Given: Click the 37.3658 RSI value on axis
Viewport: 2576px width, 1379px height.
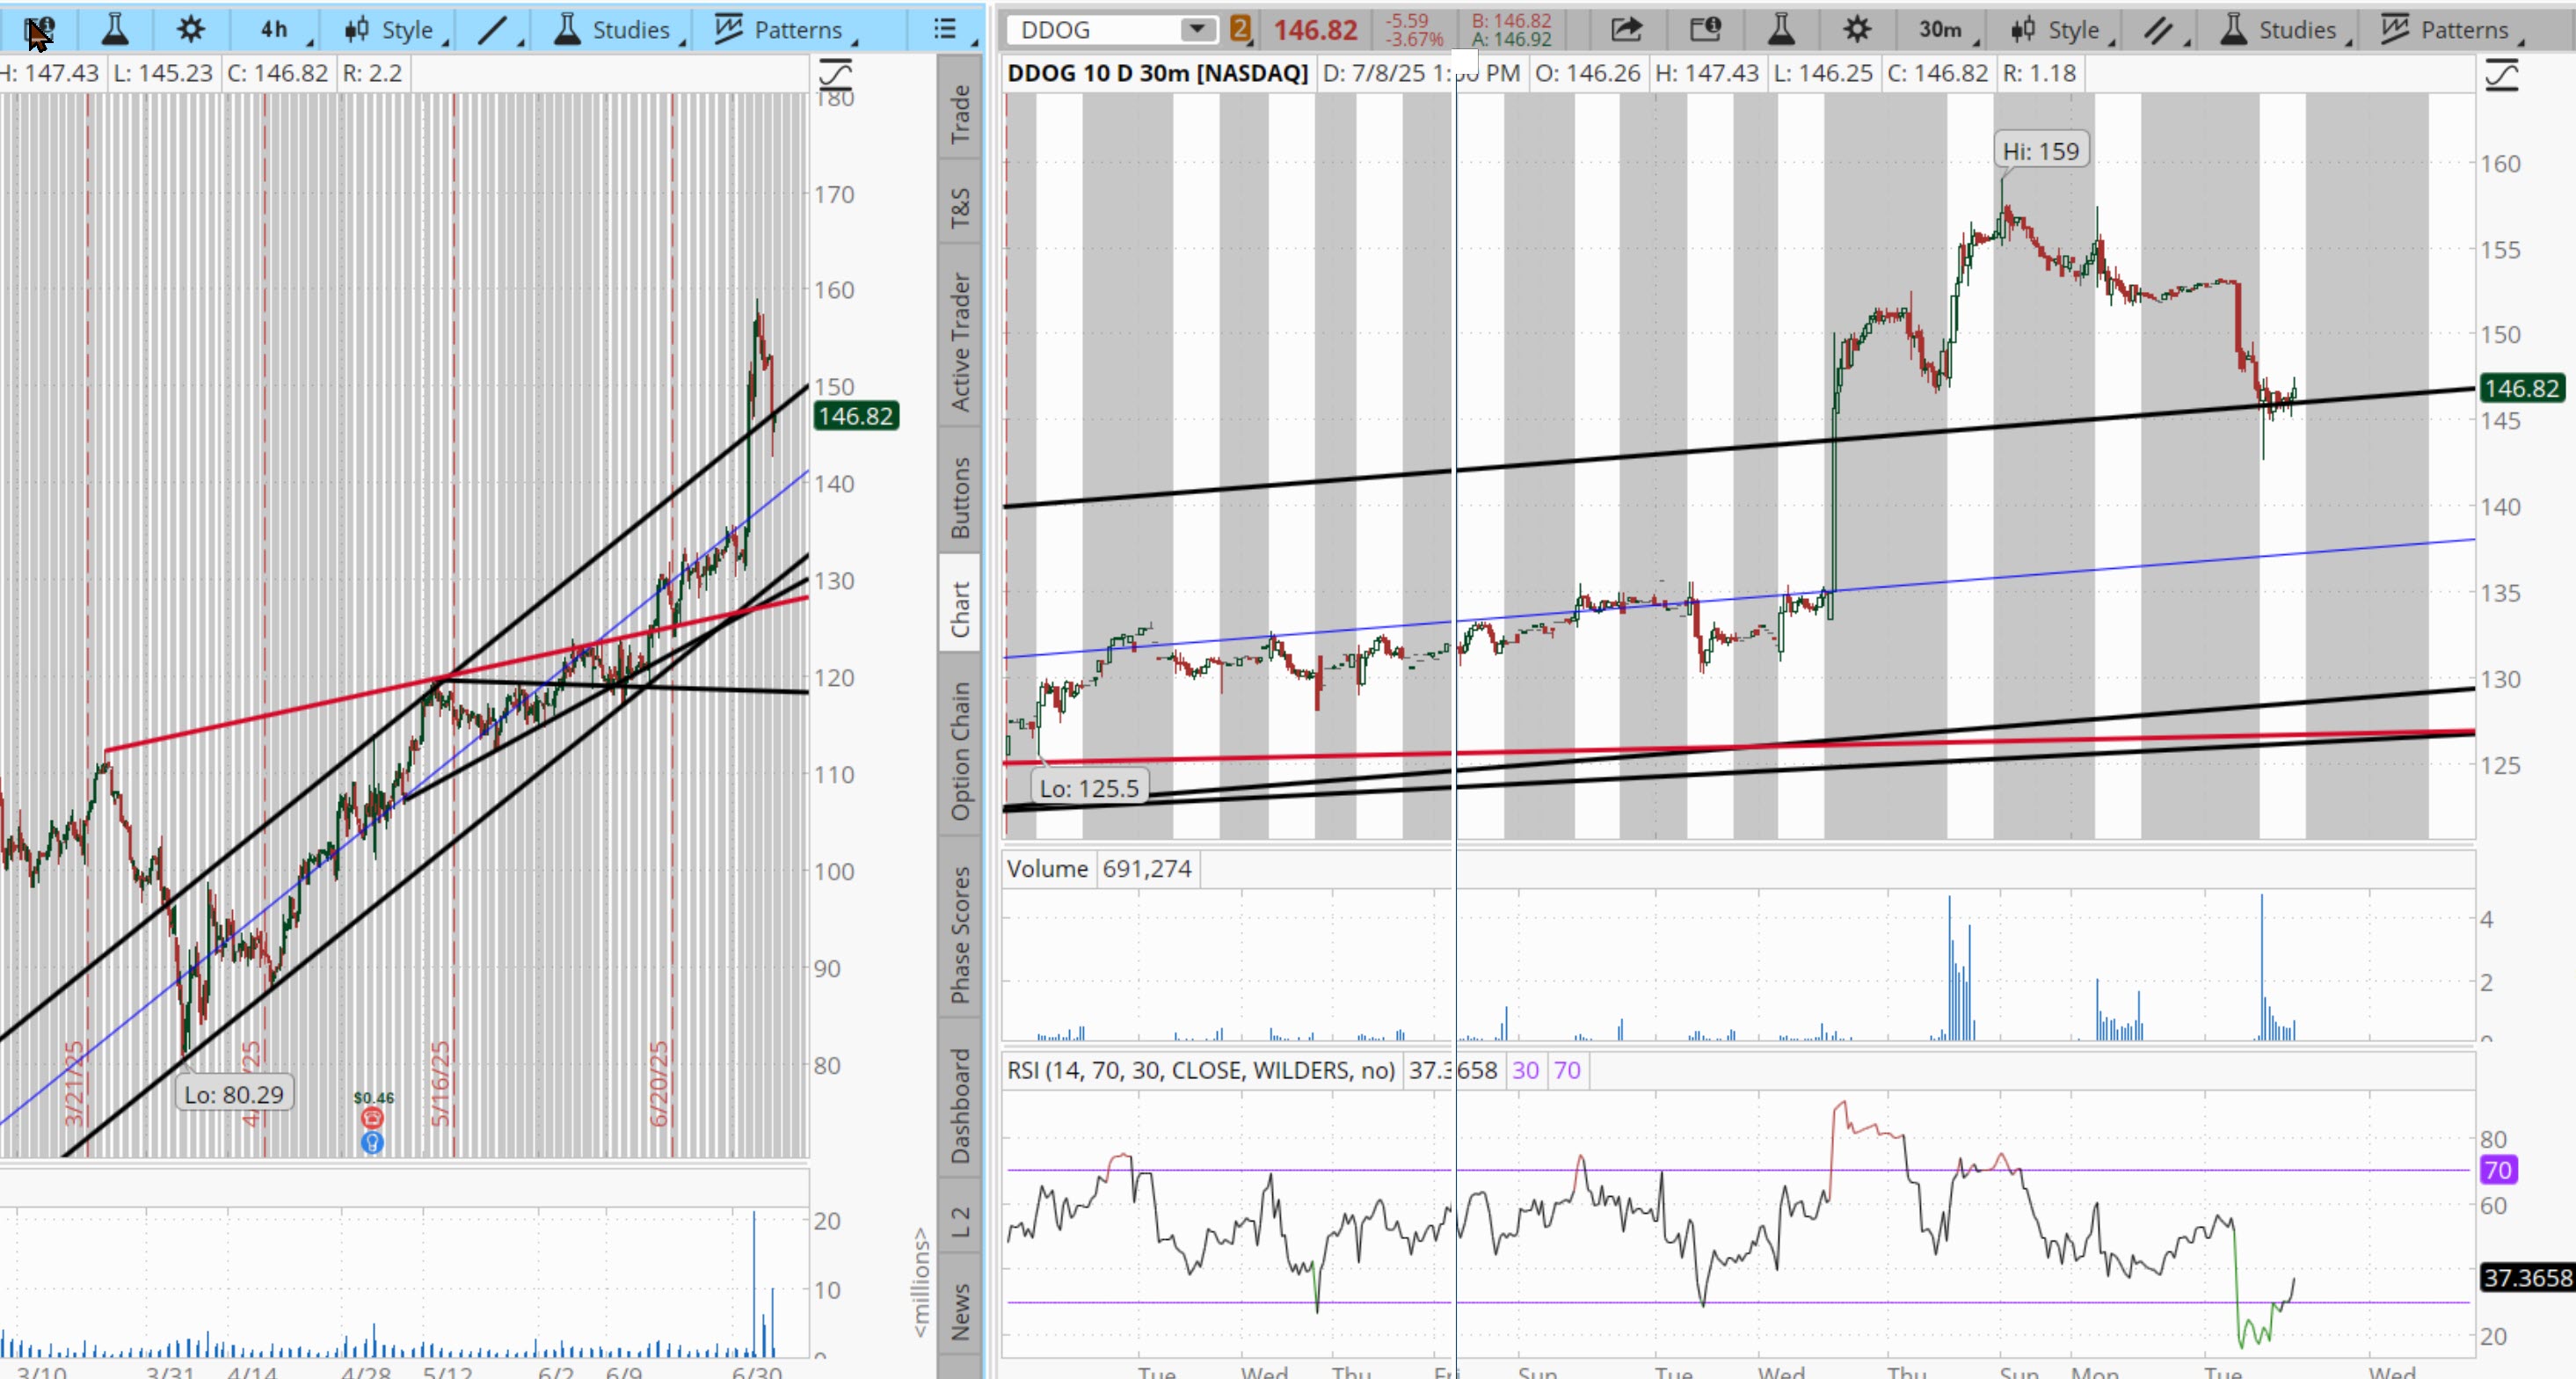Looking at the screenshot, I should pos(2527,1277).
